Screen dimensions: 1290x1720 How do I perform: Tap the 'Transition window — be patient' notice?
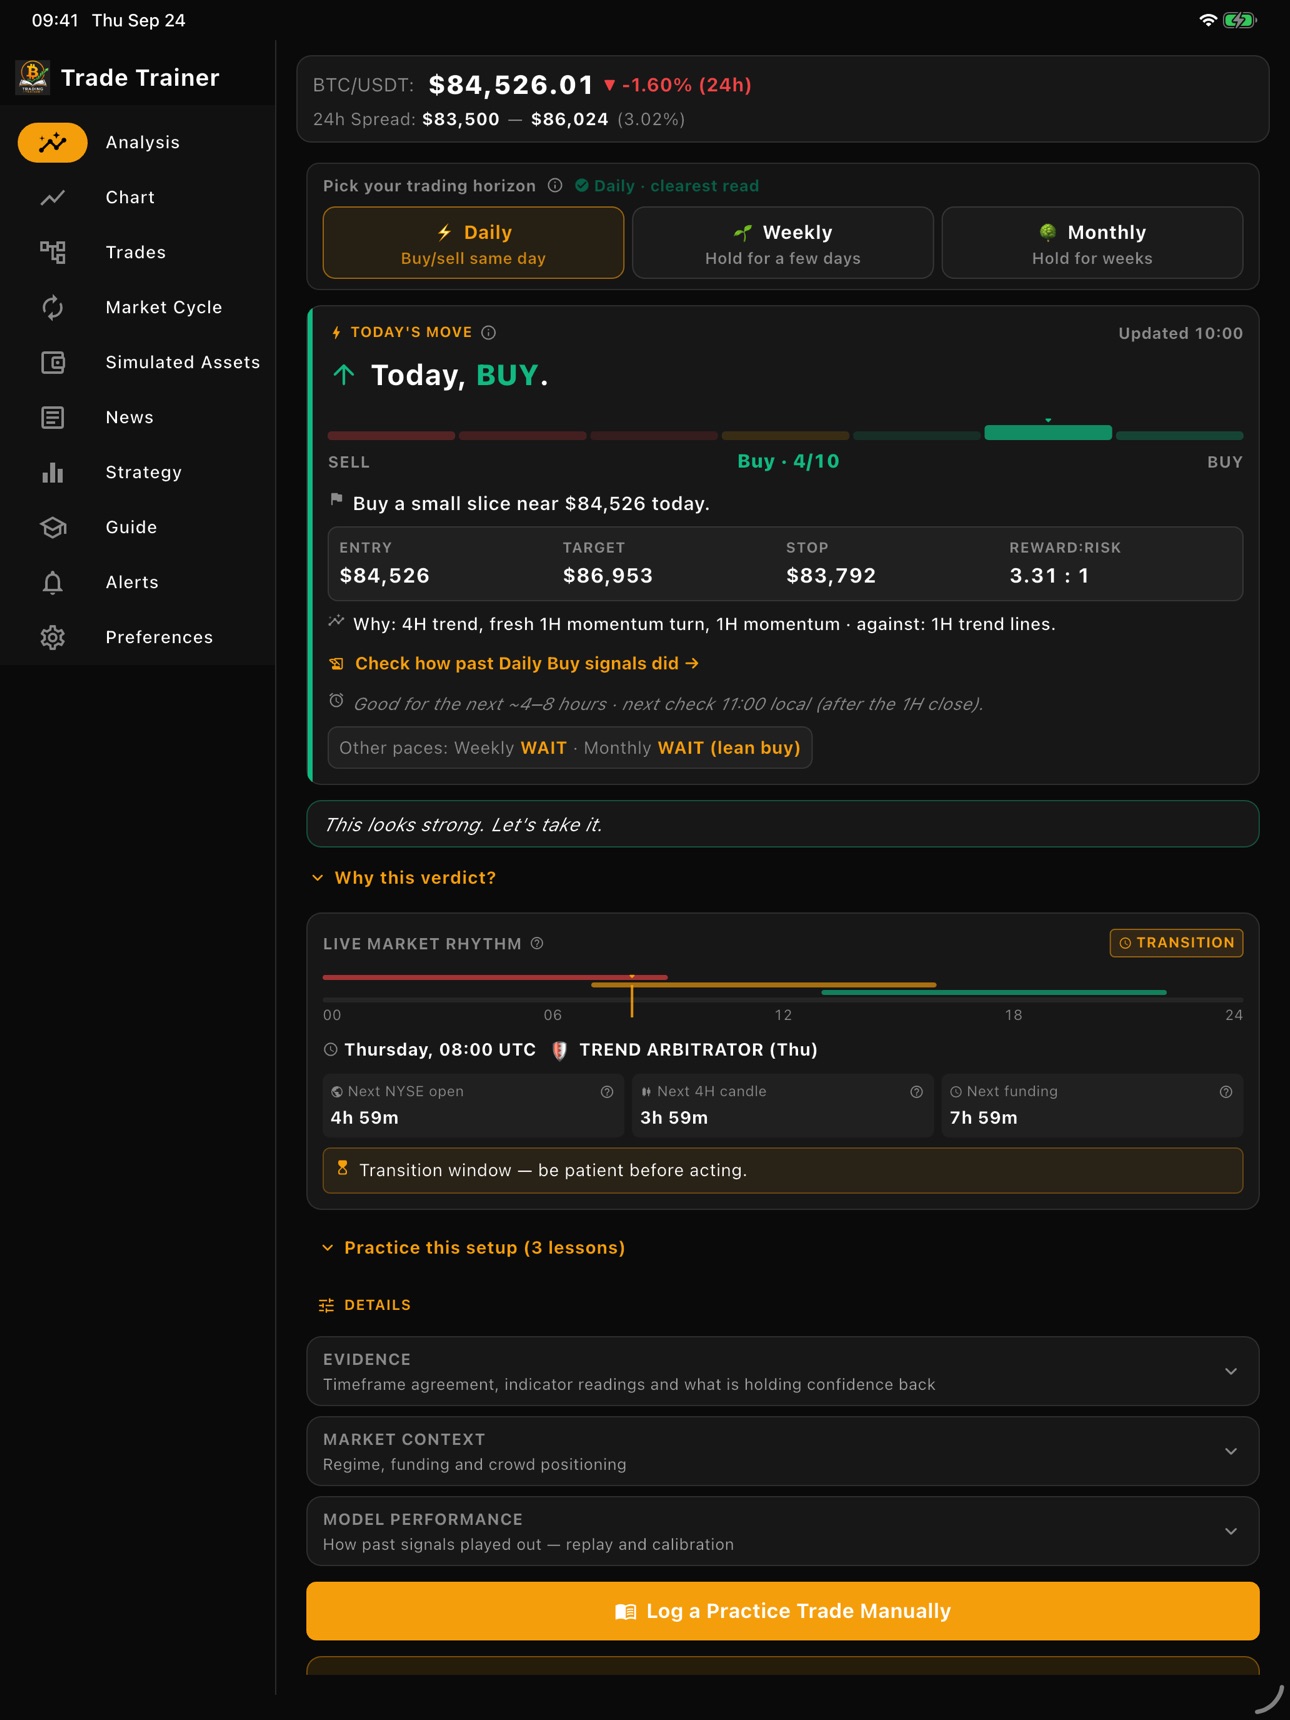tap(783, 1170)
